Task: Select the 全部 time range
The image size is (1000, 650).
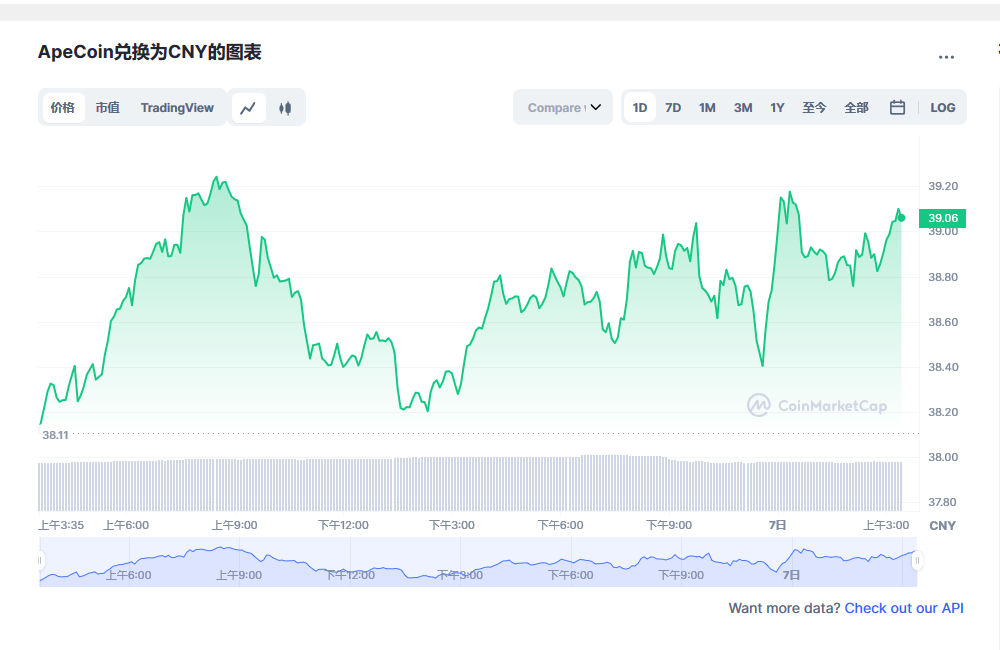Action: click(x=856, y=108)
